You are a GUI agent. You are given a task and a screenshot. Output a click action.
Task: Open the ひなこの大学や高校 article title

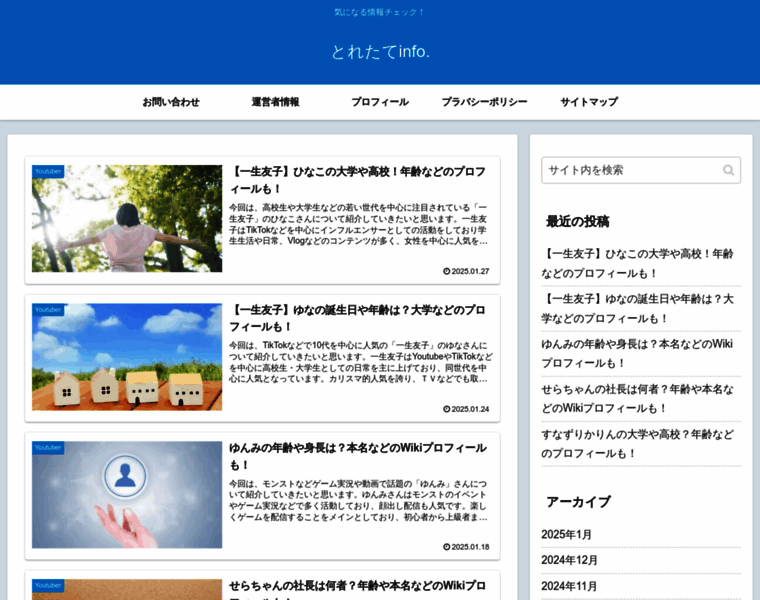tap(358, 180)
